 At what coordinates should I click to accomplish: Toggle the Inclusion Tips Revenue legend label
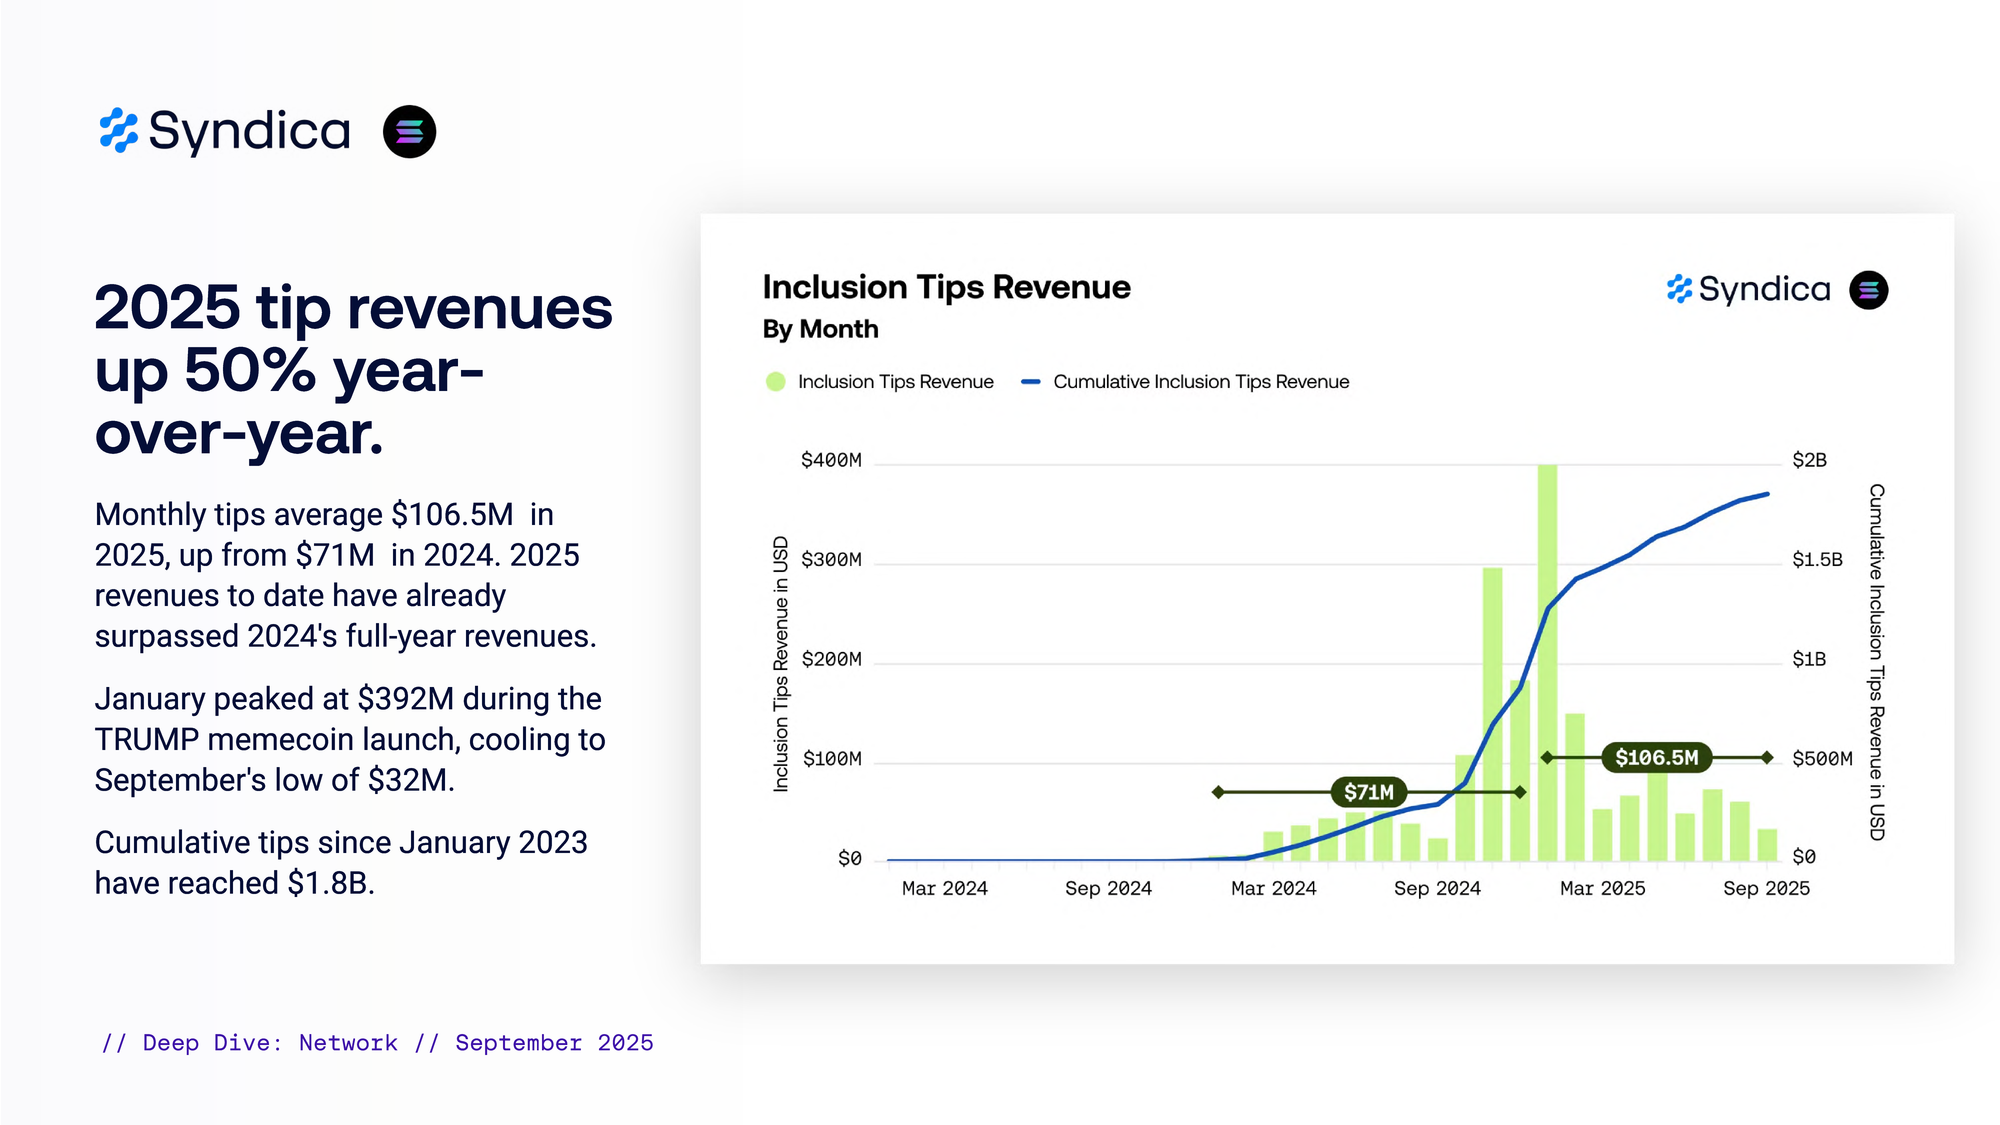895,382
